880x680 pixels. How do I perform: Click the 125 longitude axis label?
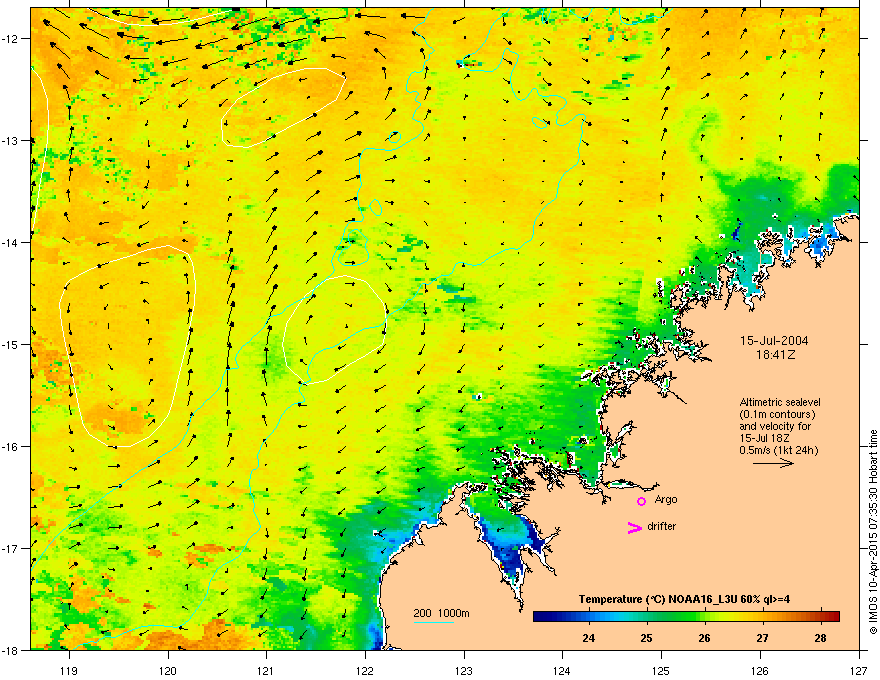click(661, 671)
